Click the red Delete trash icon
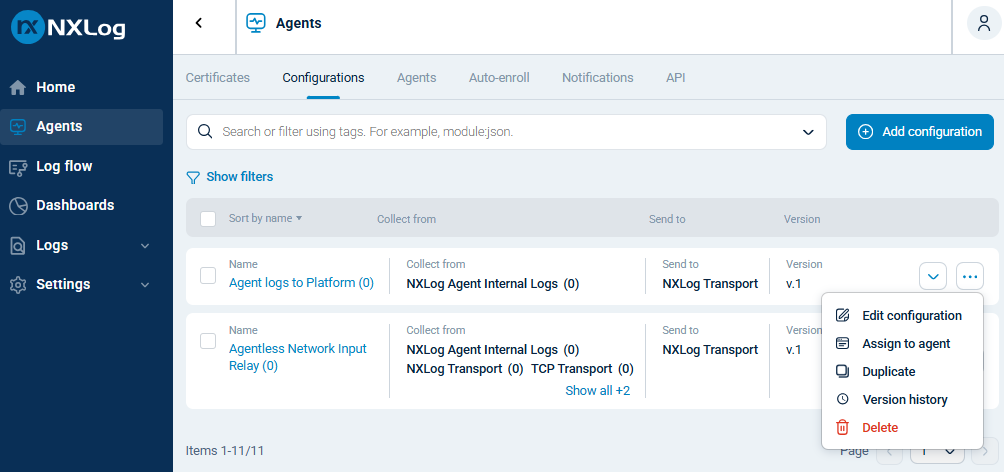 tap(843, 427)
